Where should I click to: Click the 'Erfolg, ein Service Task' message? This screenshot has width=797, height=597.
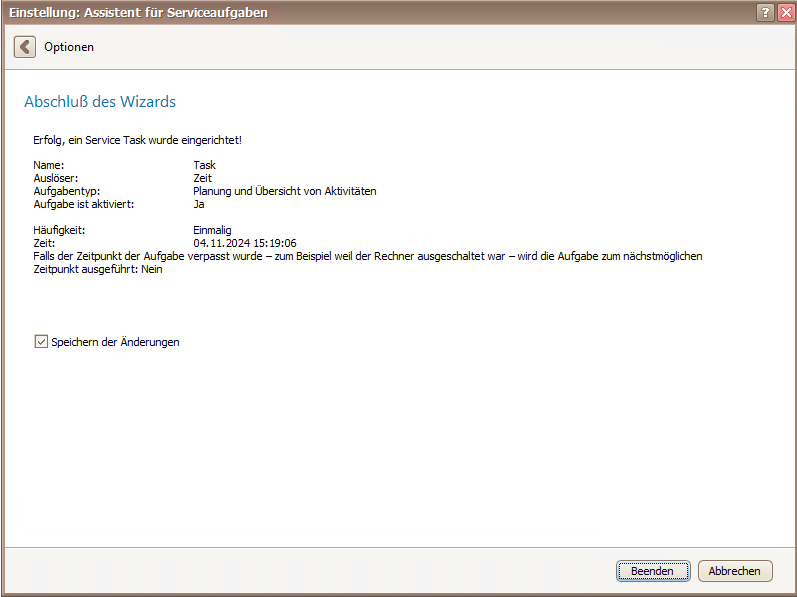pos(137,140)
